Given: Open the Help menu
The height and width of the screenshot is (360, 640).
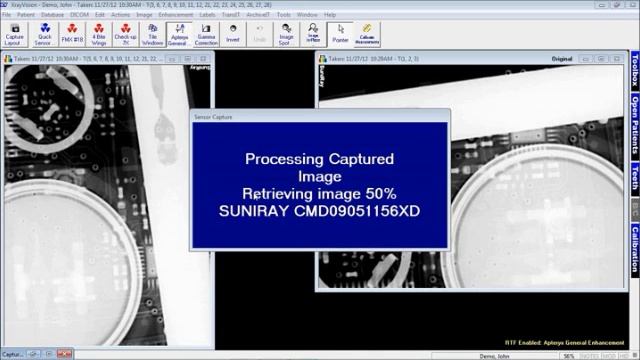Looking at the screenshot, I should point(330,15).
